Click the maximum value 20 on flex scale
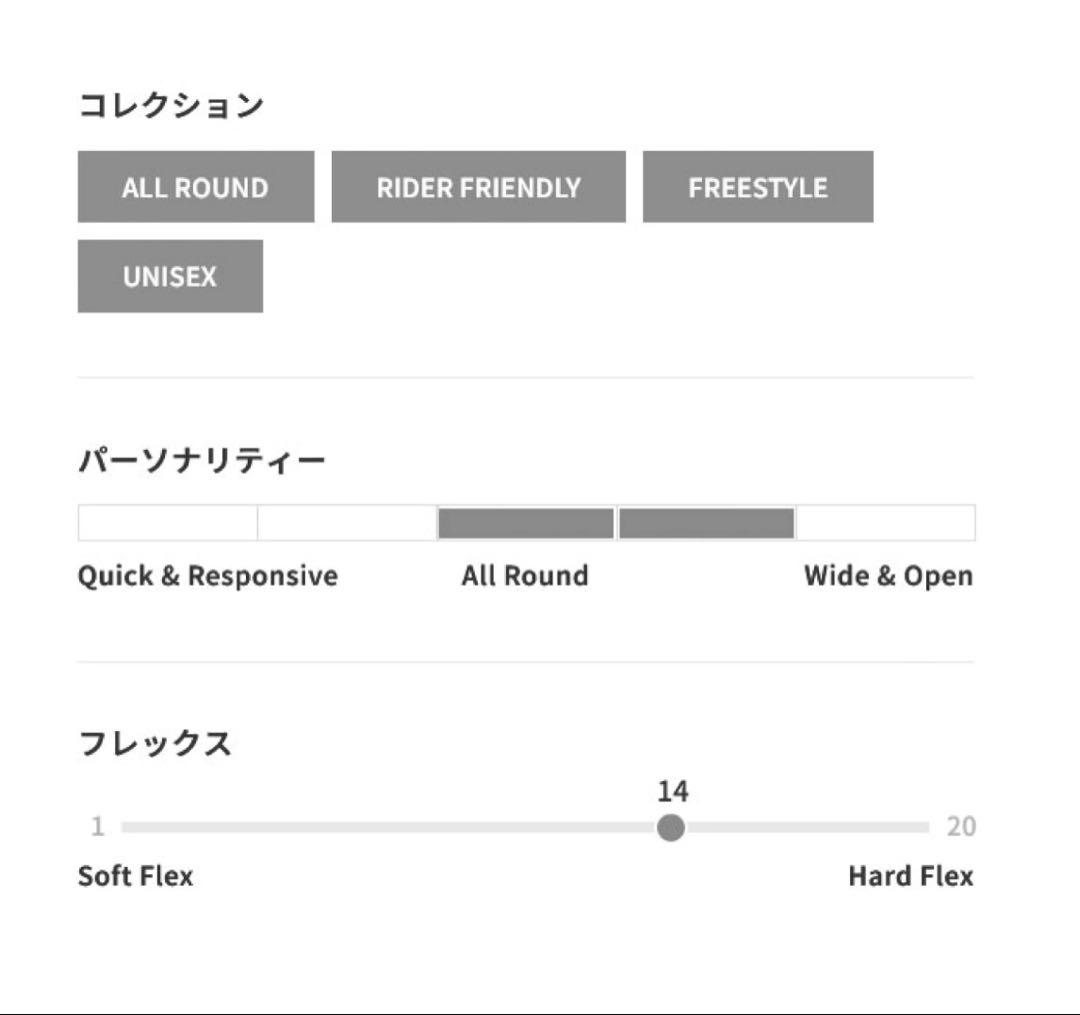Viewport: 1080px width, 1015px height. pyautogui.click(x=960, y=827)
